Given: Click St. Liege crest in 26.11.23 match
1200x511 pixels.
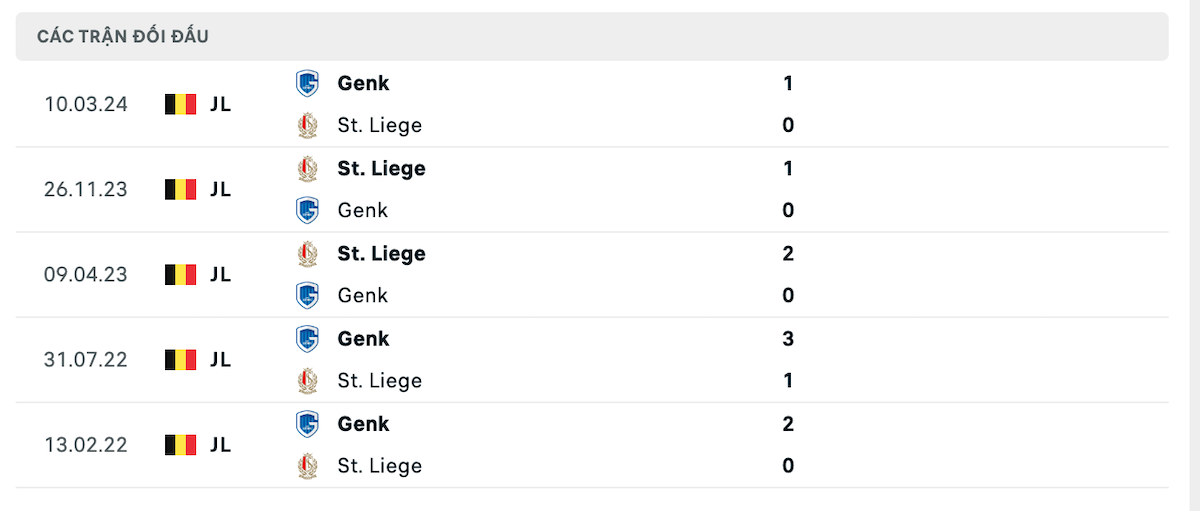Looking at the screenshot, I should pyautogui.click(x=307, y=168).
